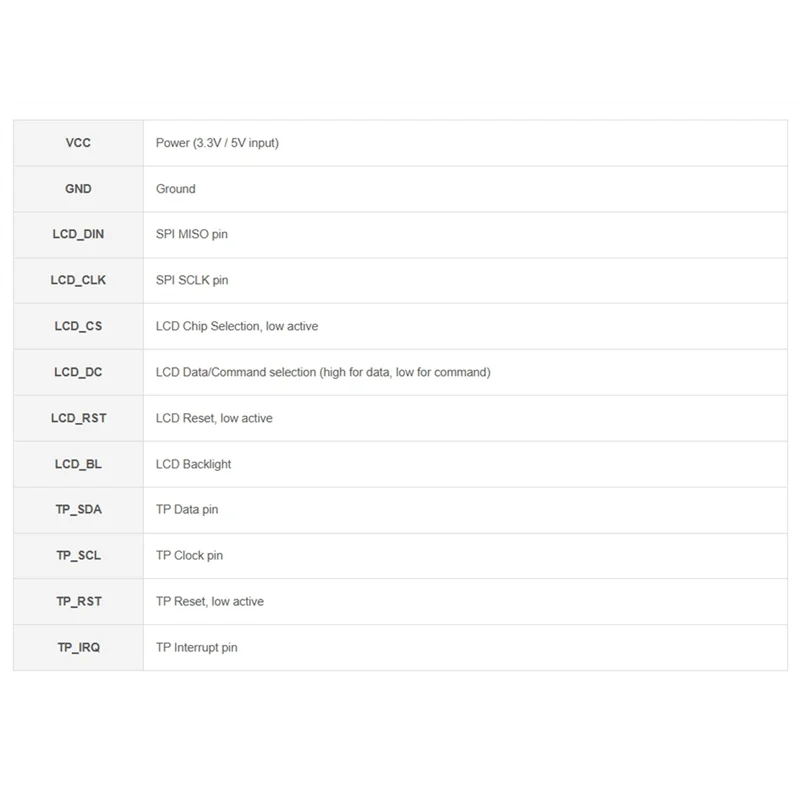This screenshot has width=800, height=800.
Task: Select the "Ground" description text
Action: [x=176, y=189]
